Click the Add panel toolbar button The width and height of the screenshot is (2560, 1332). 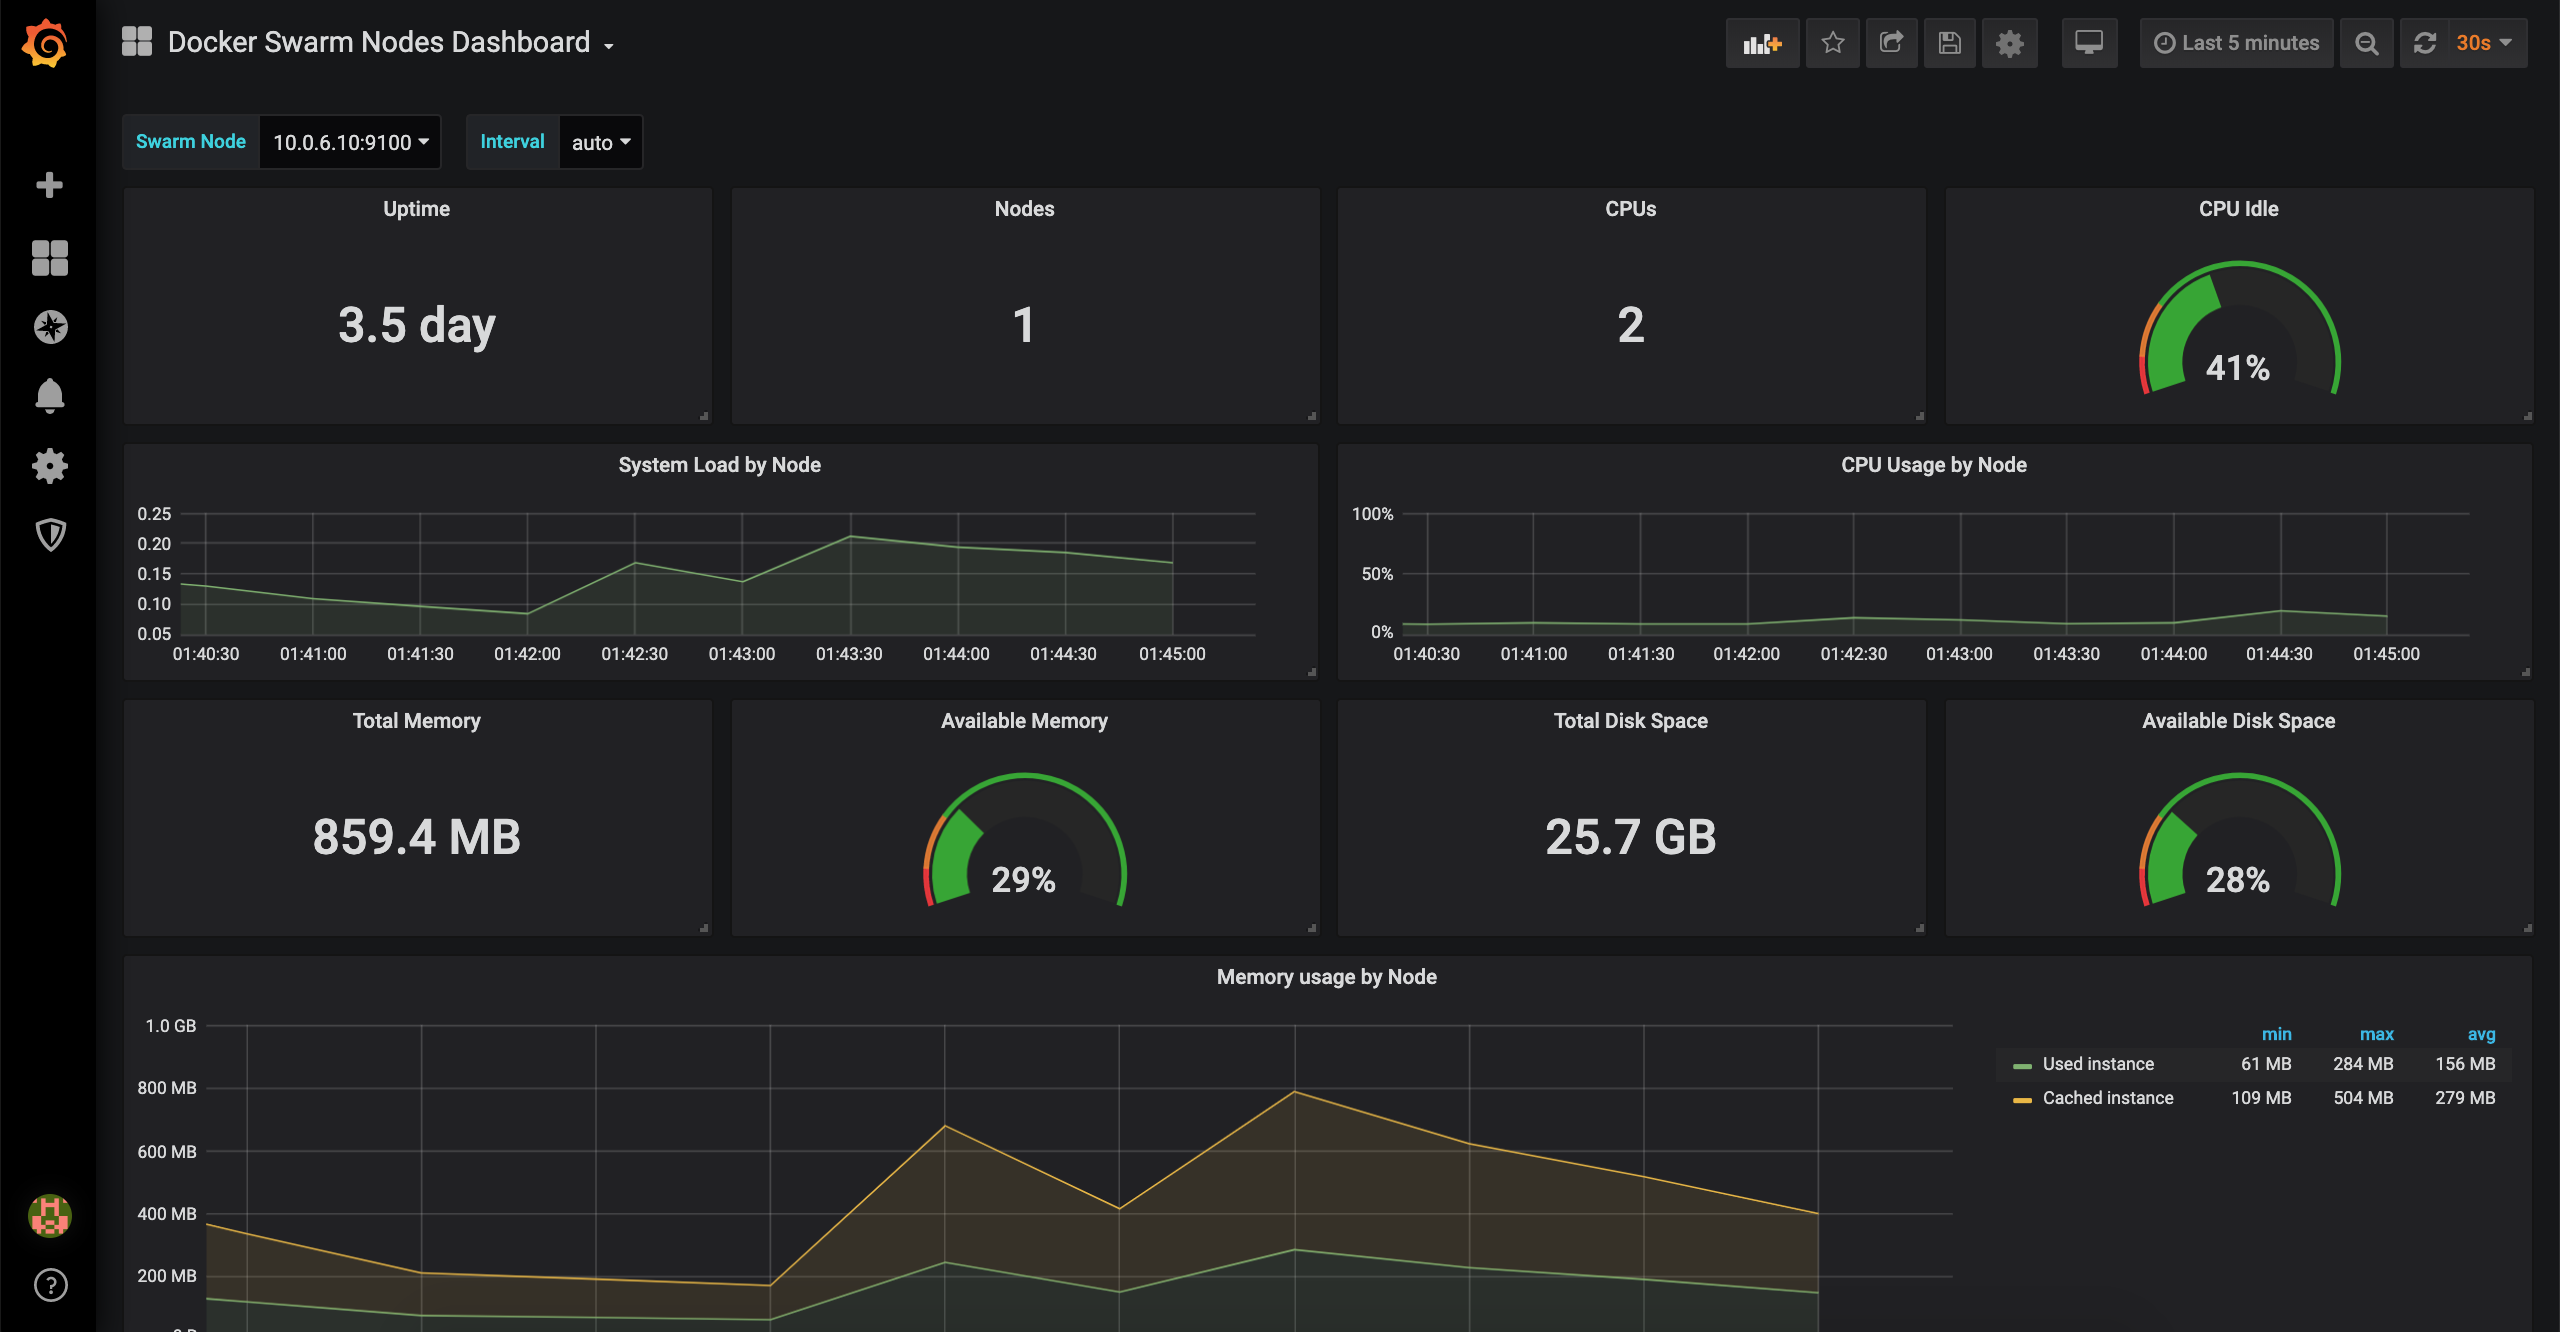[1762, 43]
